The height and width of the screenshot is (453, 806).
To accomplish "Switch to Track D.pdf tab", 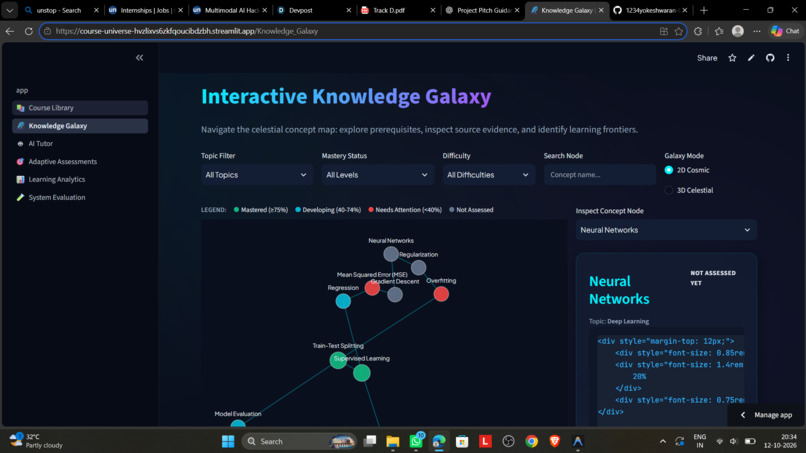I will pos(397,10).
